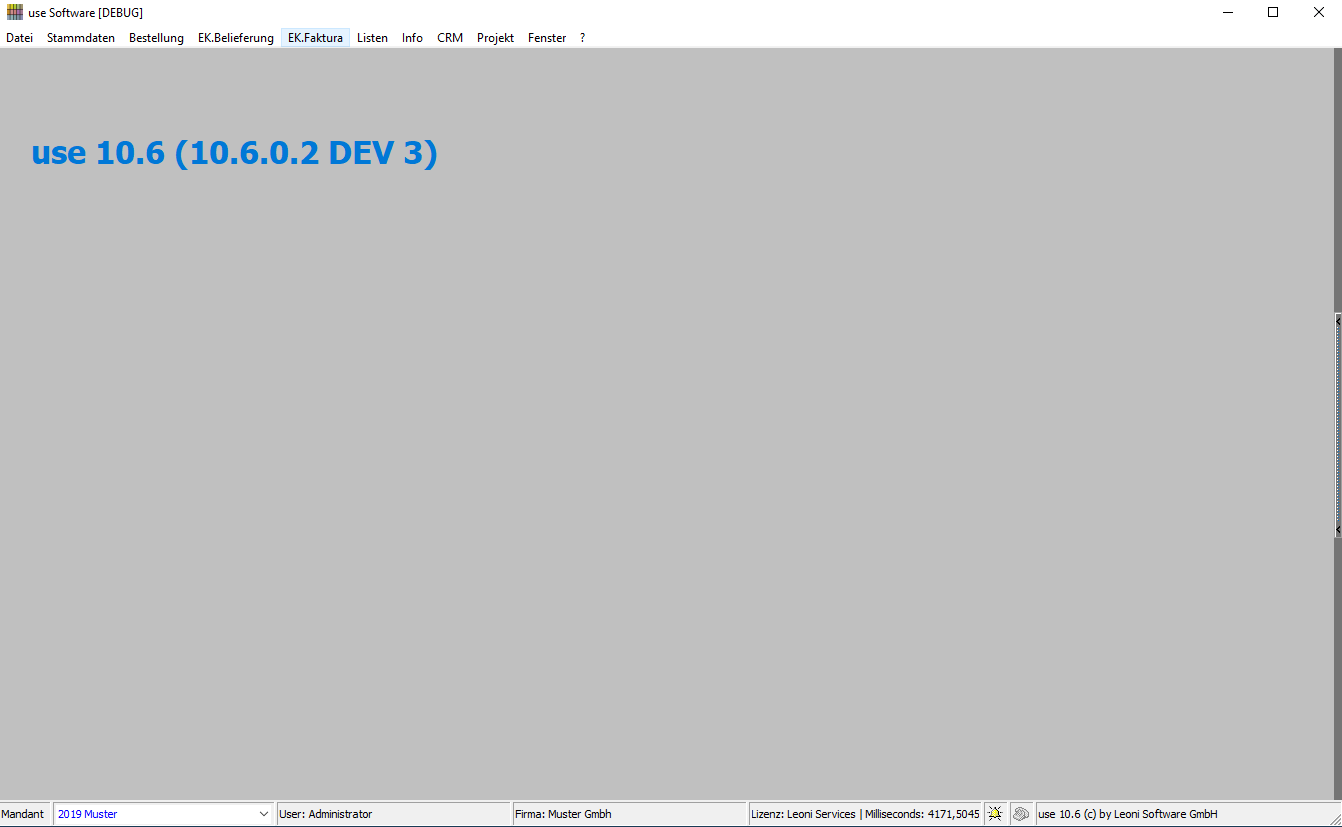
Task: Open the EK.Belieferung menu
Action: pos(236,38)
